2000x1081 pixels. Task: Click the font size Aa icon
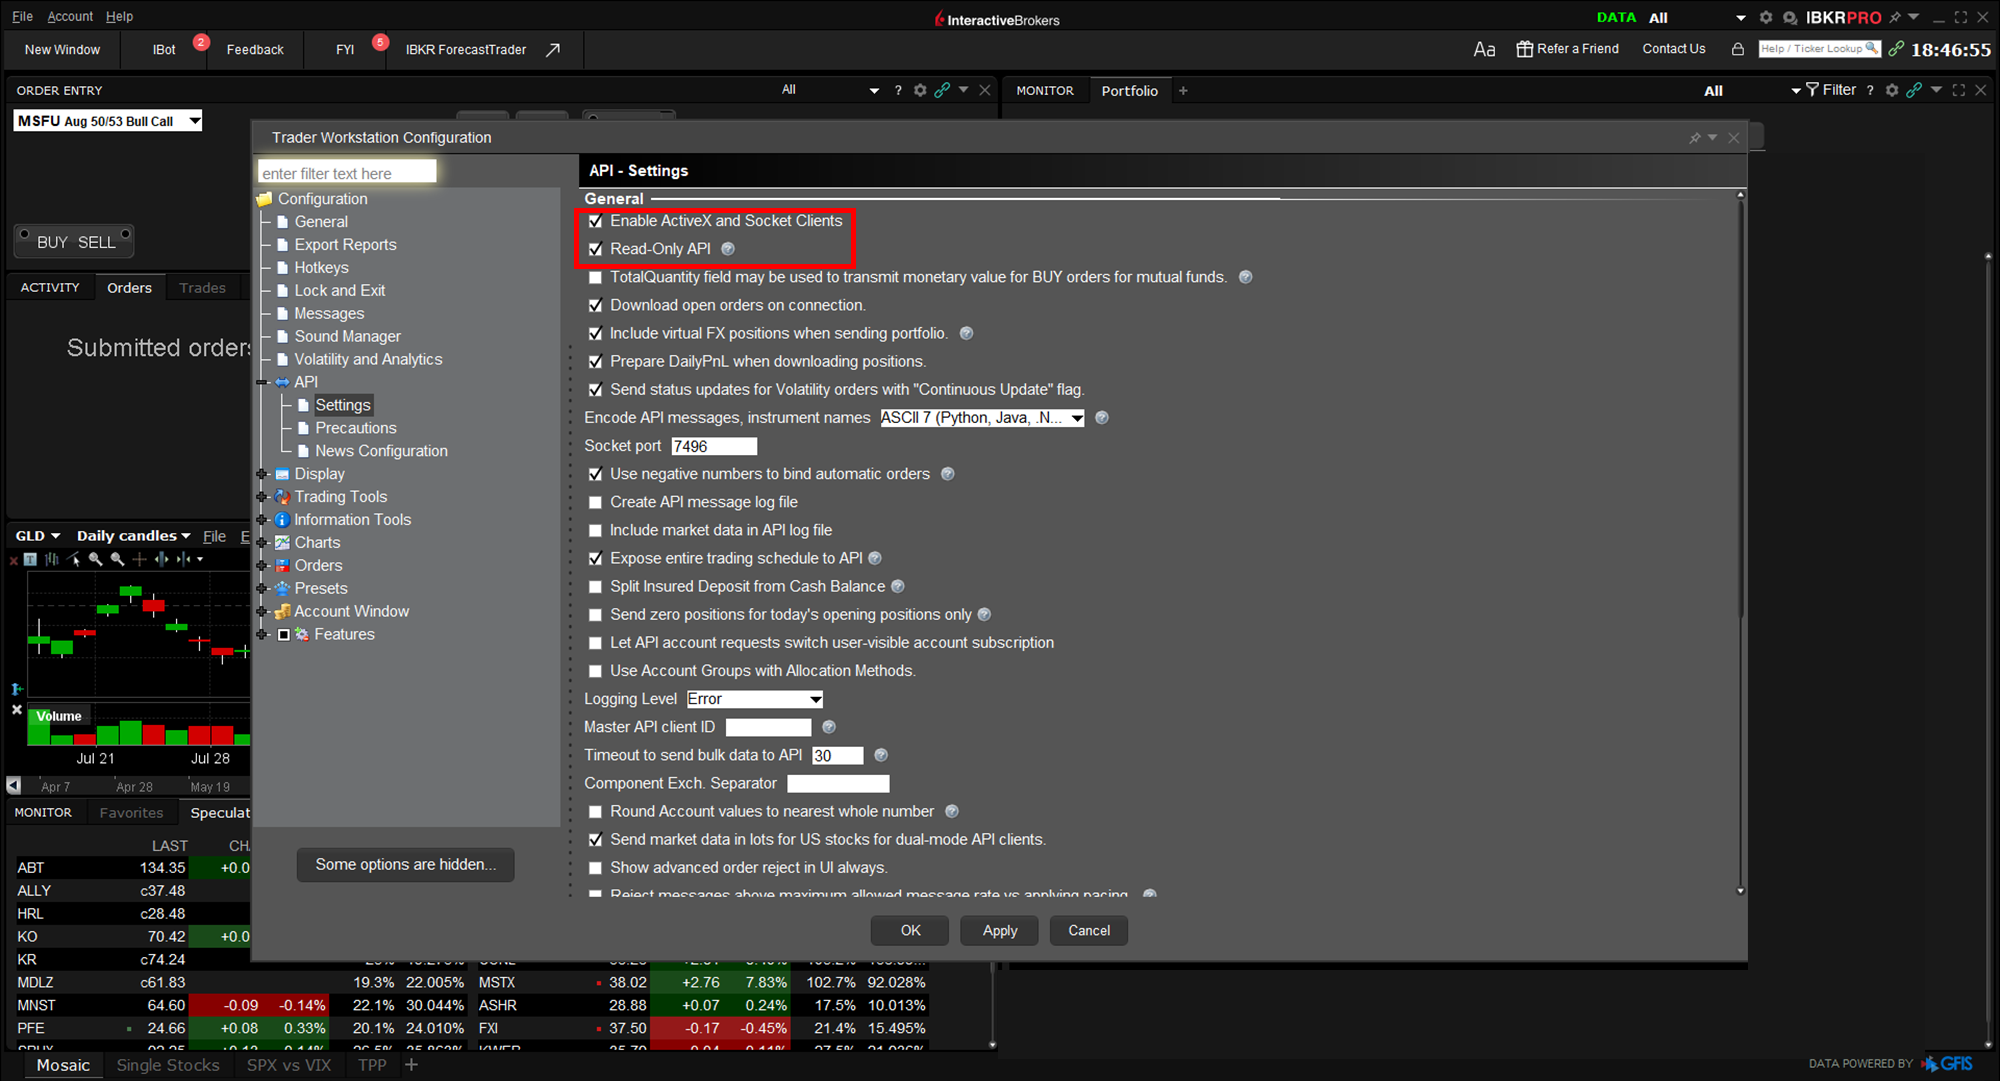coord(1484,49)
